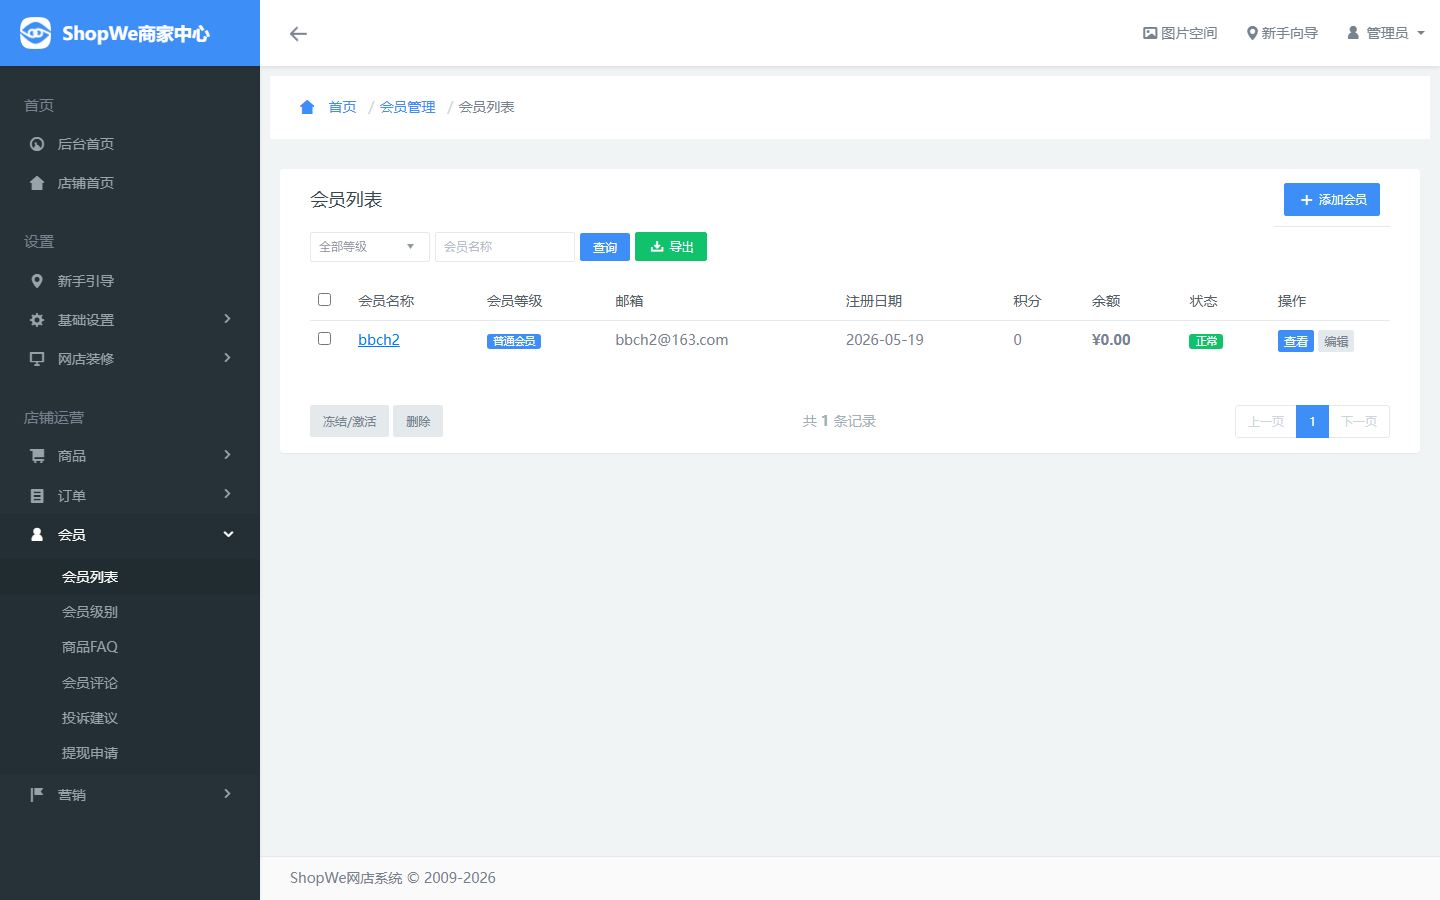Toggle the select-all header checkbox
This screenshot has height=900, width=1440.
(324, 299)
